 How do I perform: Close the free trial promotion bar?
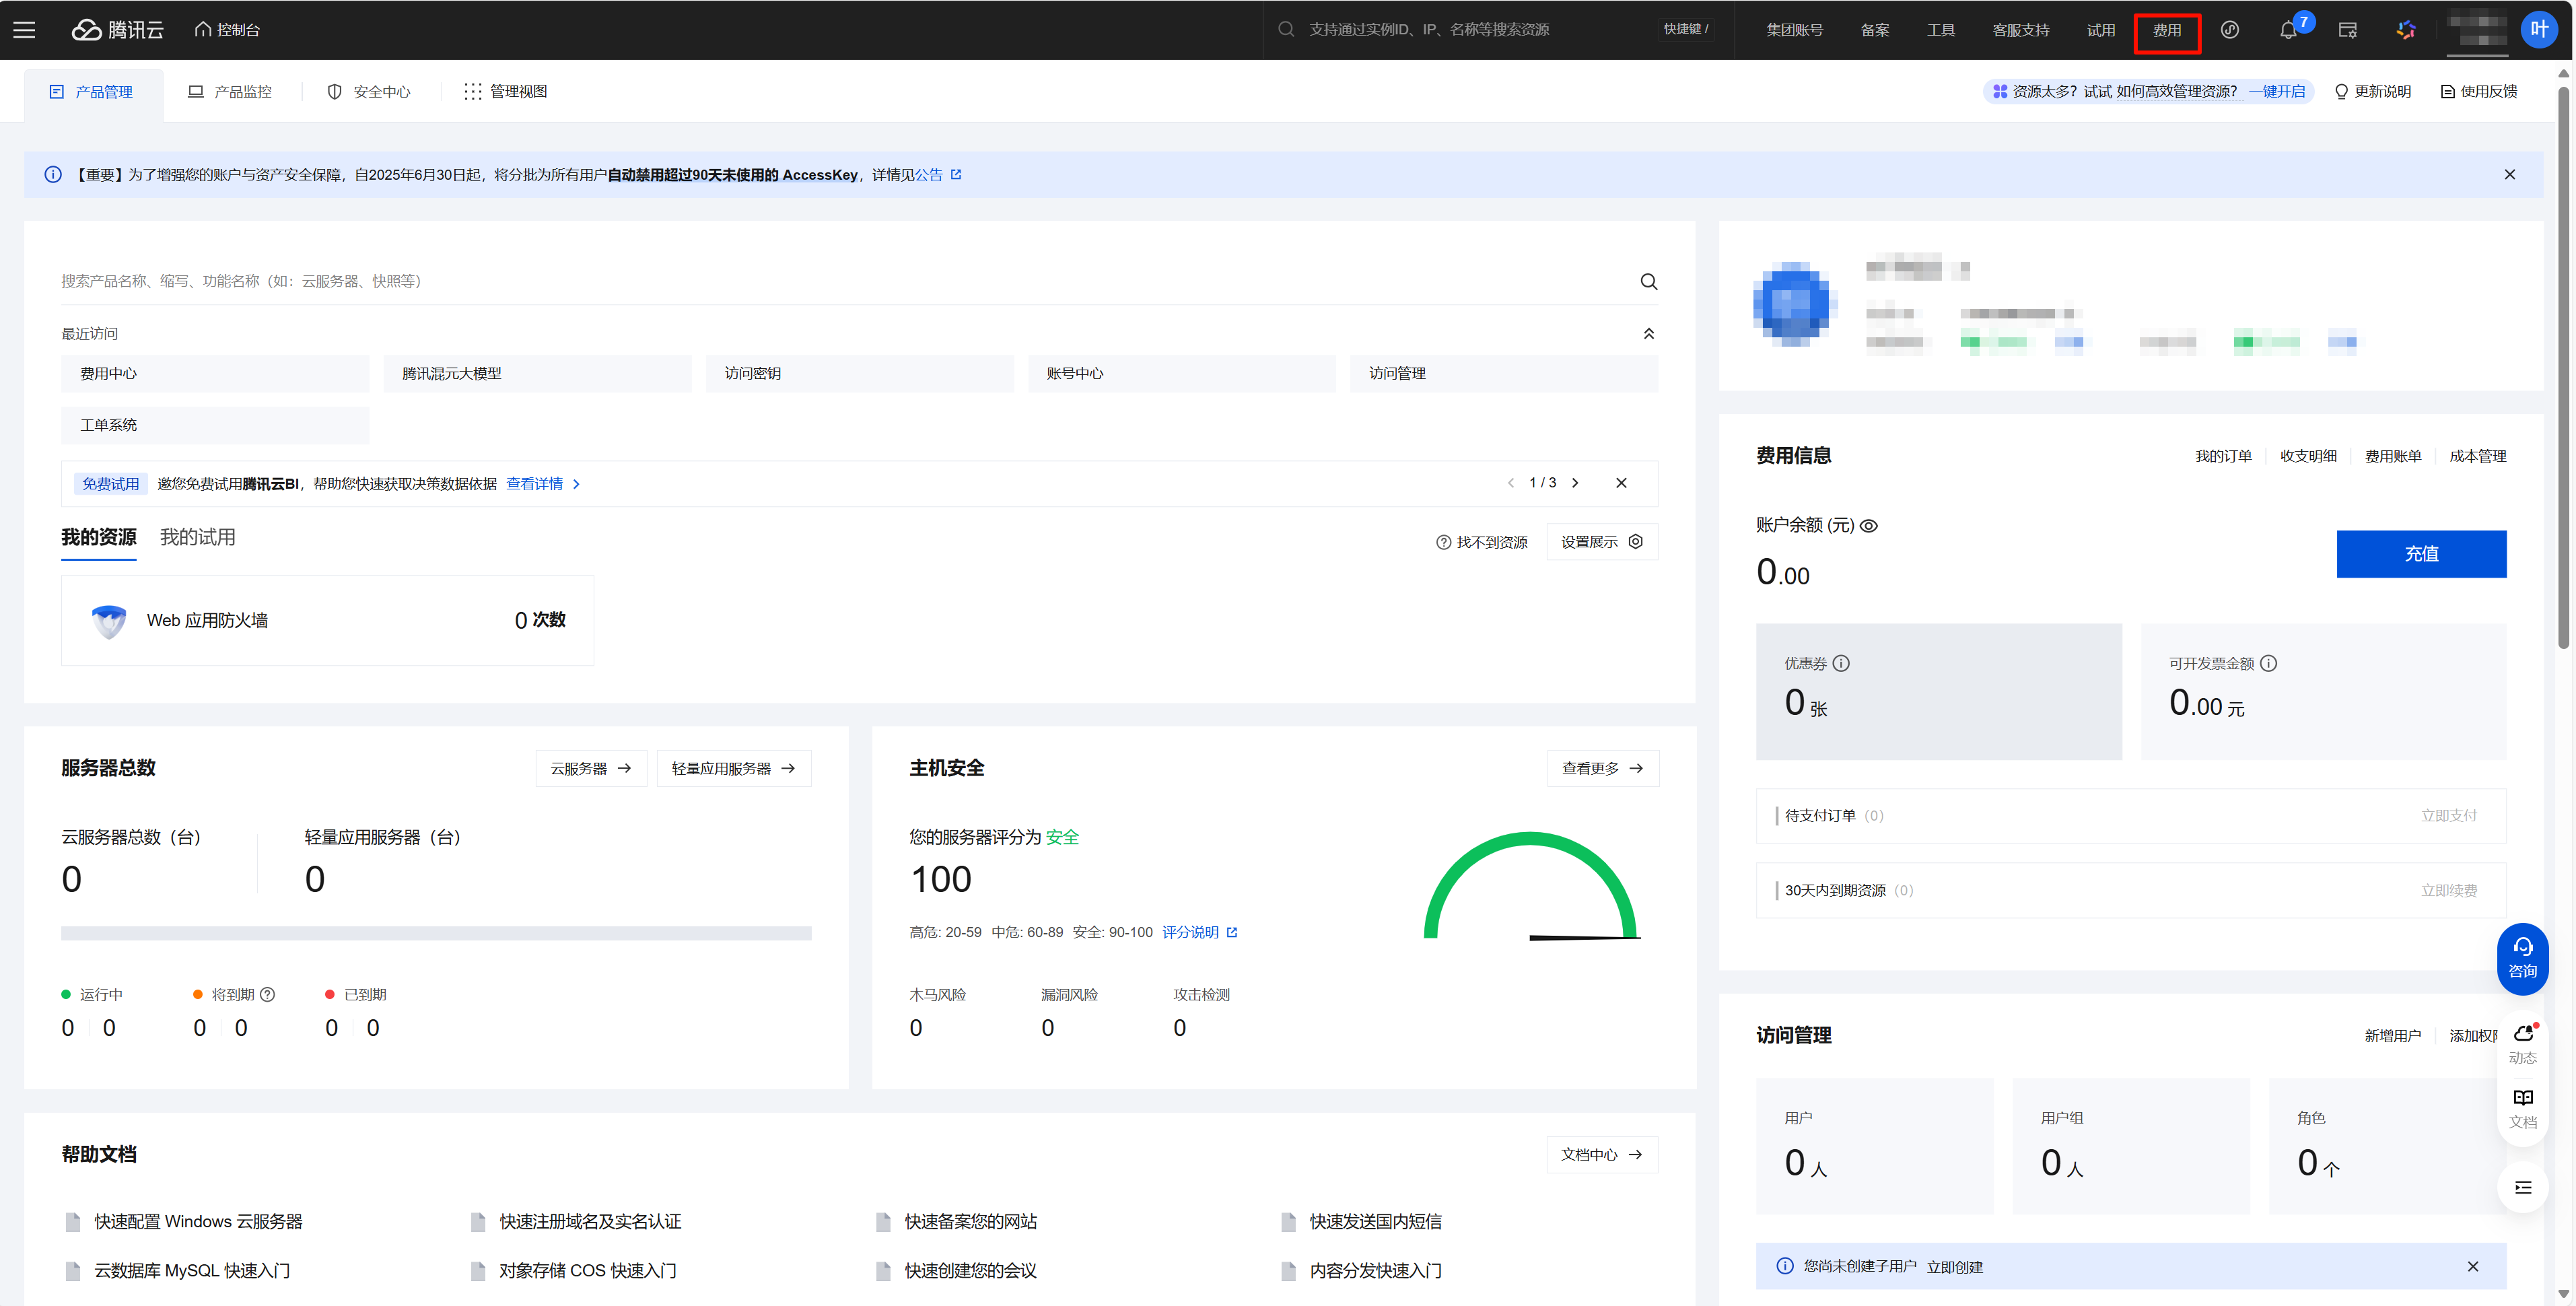pyautogui.click(x=1621, y=483)
